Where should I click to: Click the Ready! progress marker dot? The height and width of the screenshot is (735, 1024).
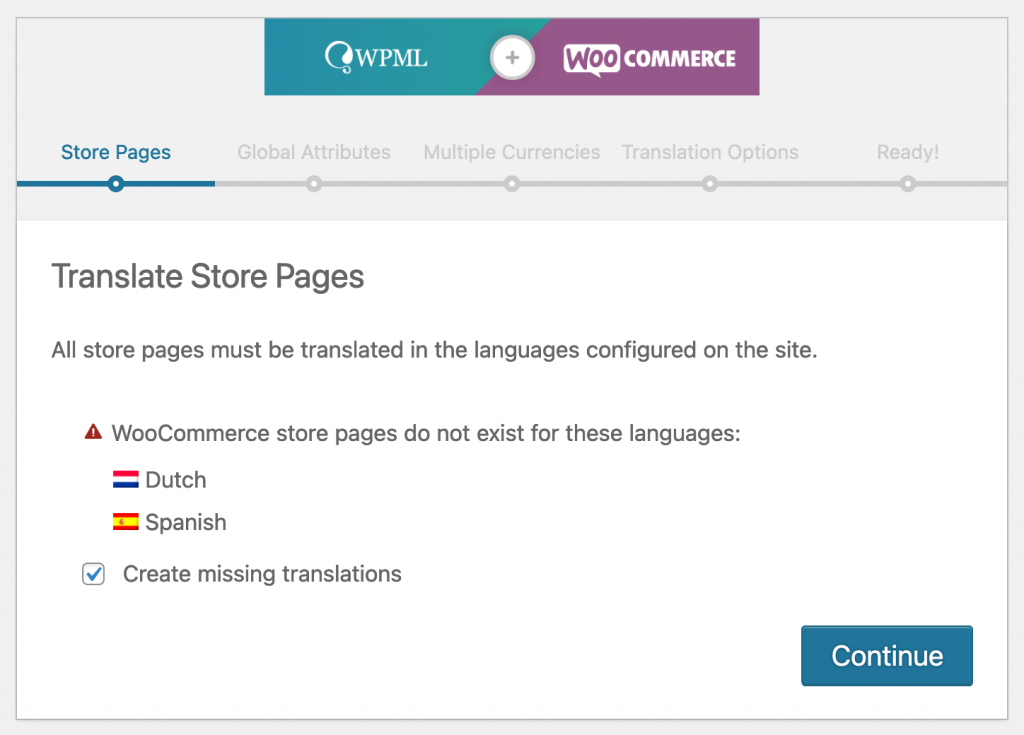[x=908, y=184]
